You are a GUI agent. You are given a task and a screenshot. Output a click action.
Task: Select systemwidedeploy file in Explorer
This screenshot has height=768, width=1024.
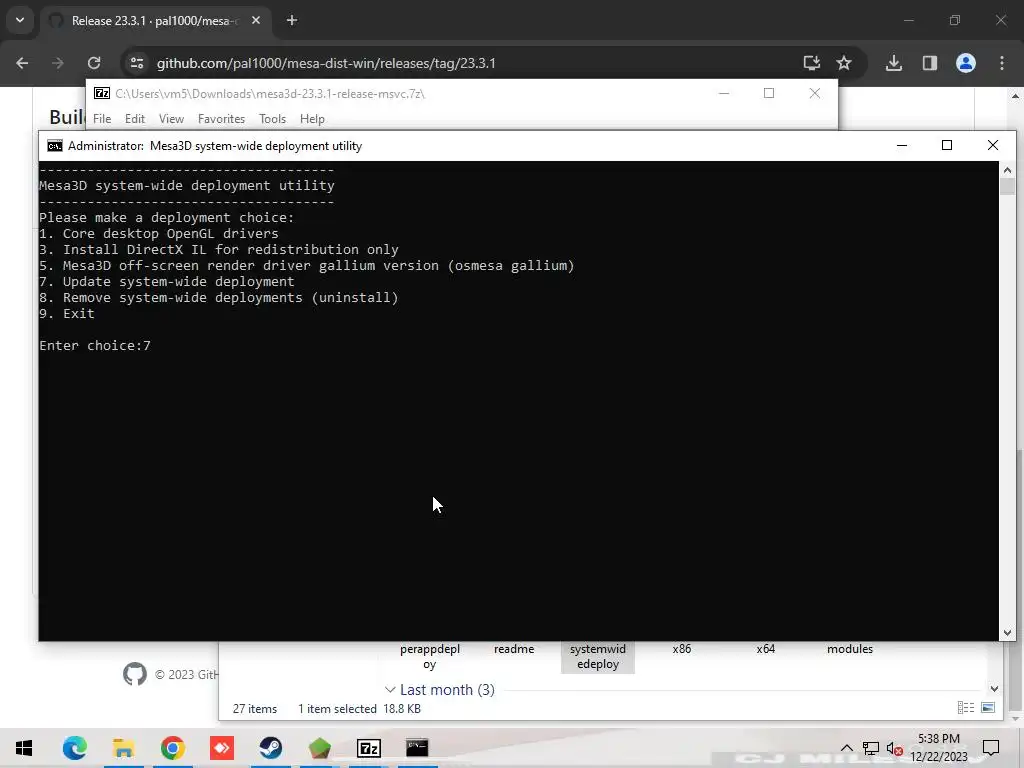598,656
